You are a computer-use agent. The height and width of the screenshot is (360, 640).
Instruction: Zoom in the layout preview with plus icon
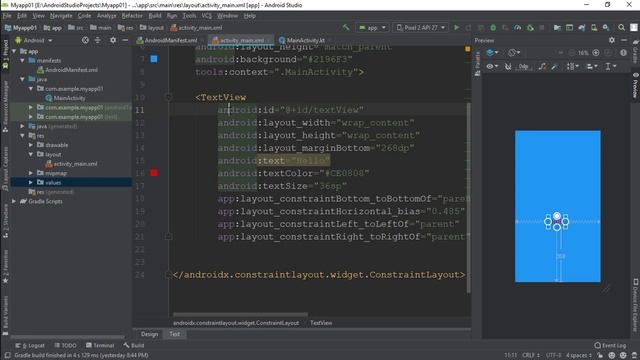click(x=596, y=53)
